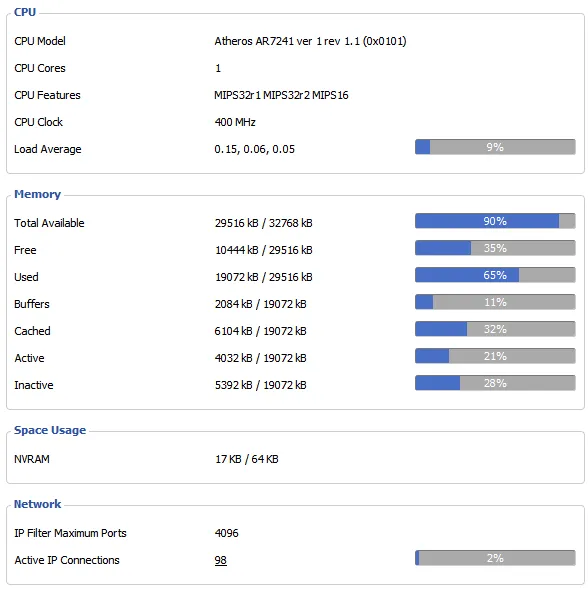Click the Free memory 35% bar
The image size is (588, 589).
pyautogui.click(x=494, y=248)
